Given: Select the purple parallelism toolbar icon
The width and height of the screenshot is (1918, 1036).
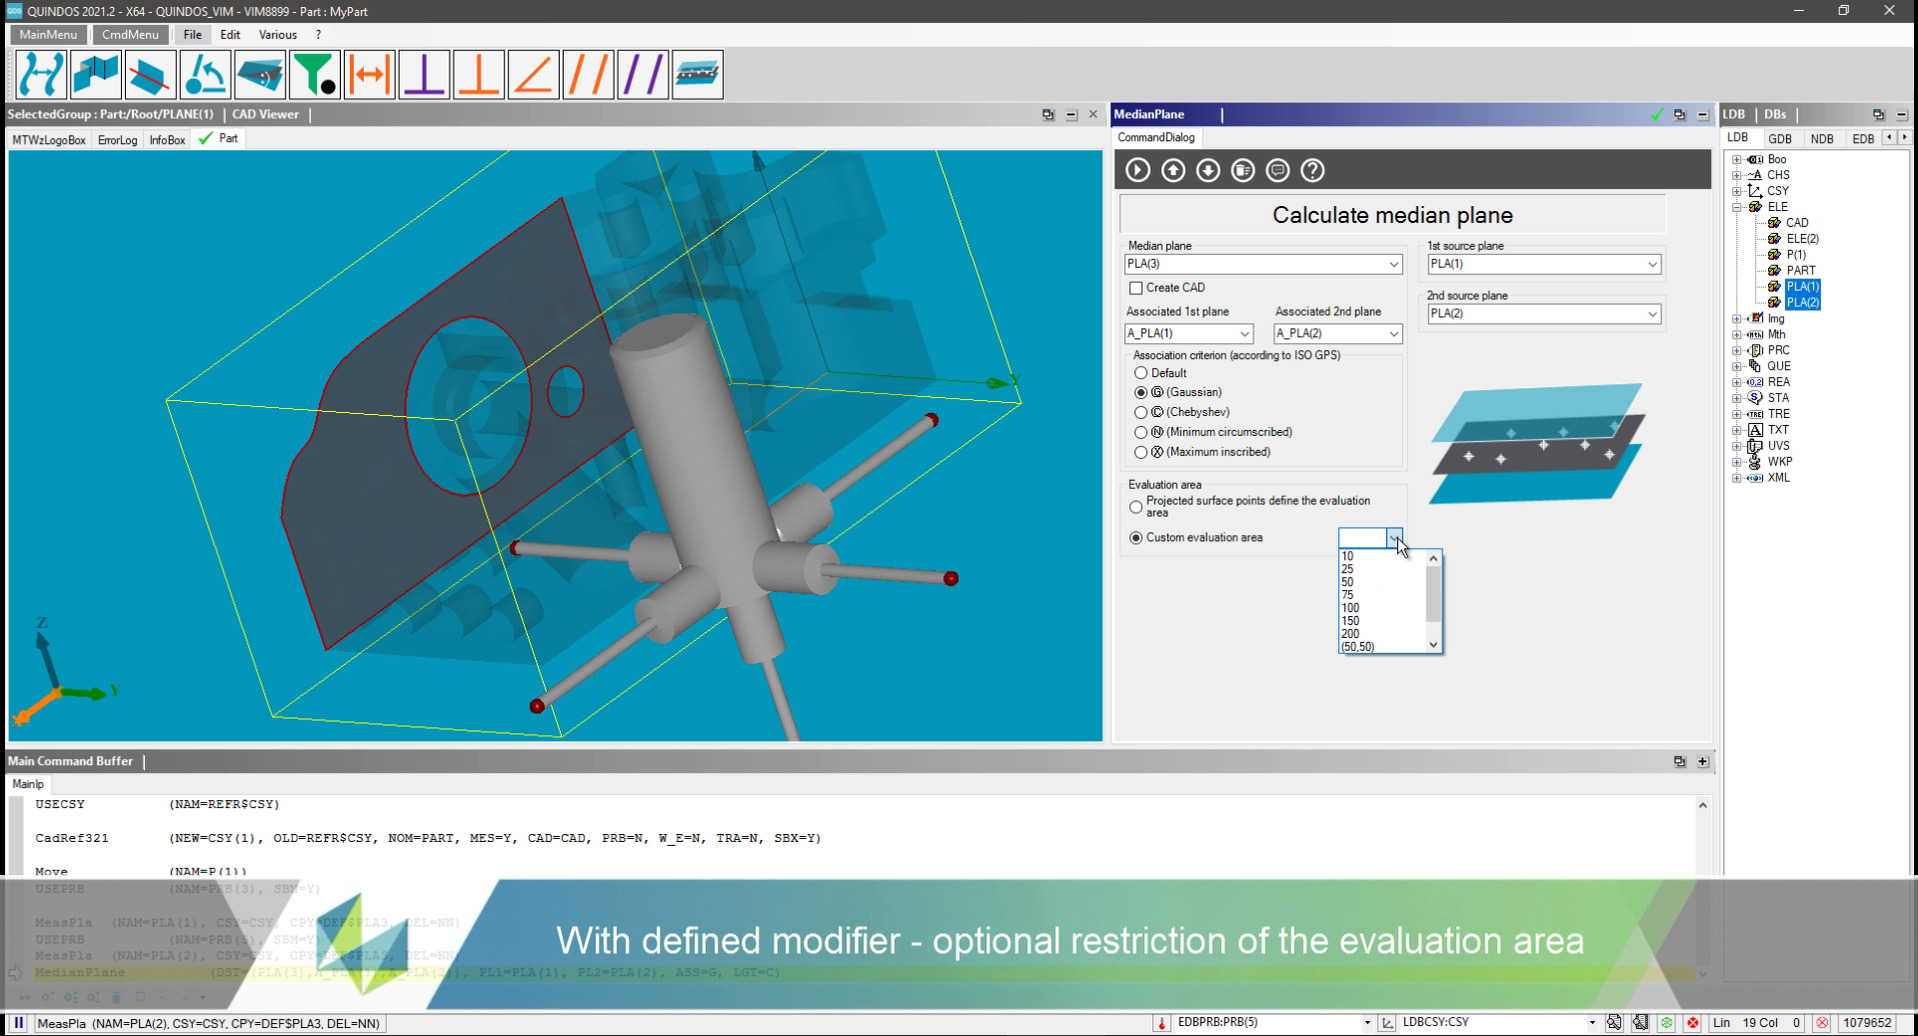Looking at the screenshot, I should click(x=642, y=75).
